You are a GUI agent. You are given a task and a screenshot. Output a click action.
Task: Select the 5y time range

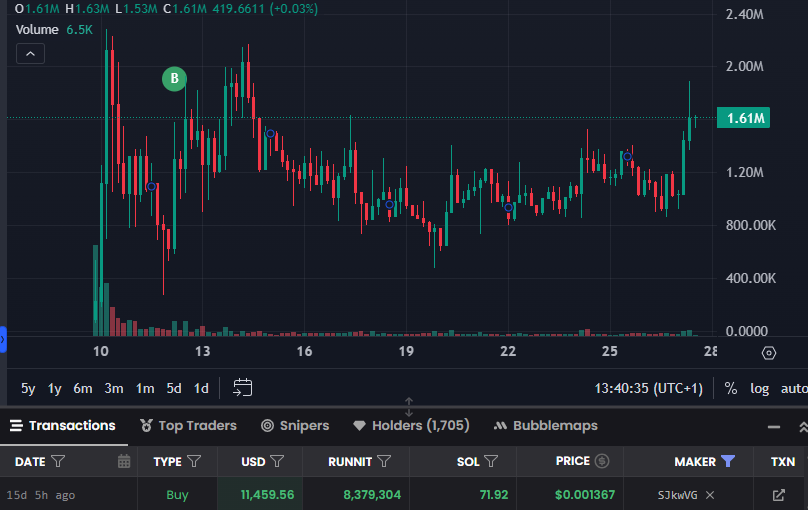pyautogui.click(x=28, y=388)
